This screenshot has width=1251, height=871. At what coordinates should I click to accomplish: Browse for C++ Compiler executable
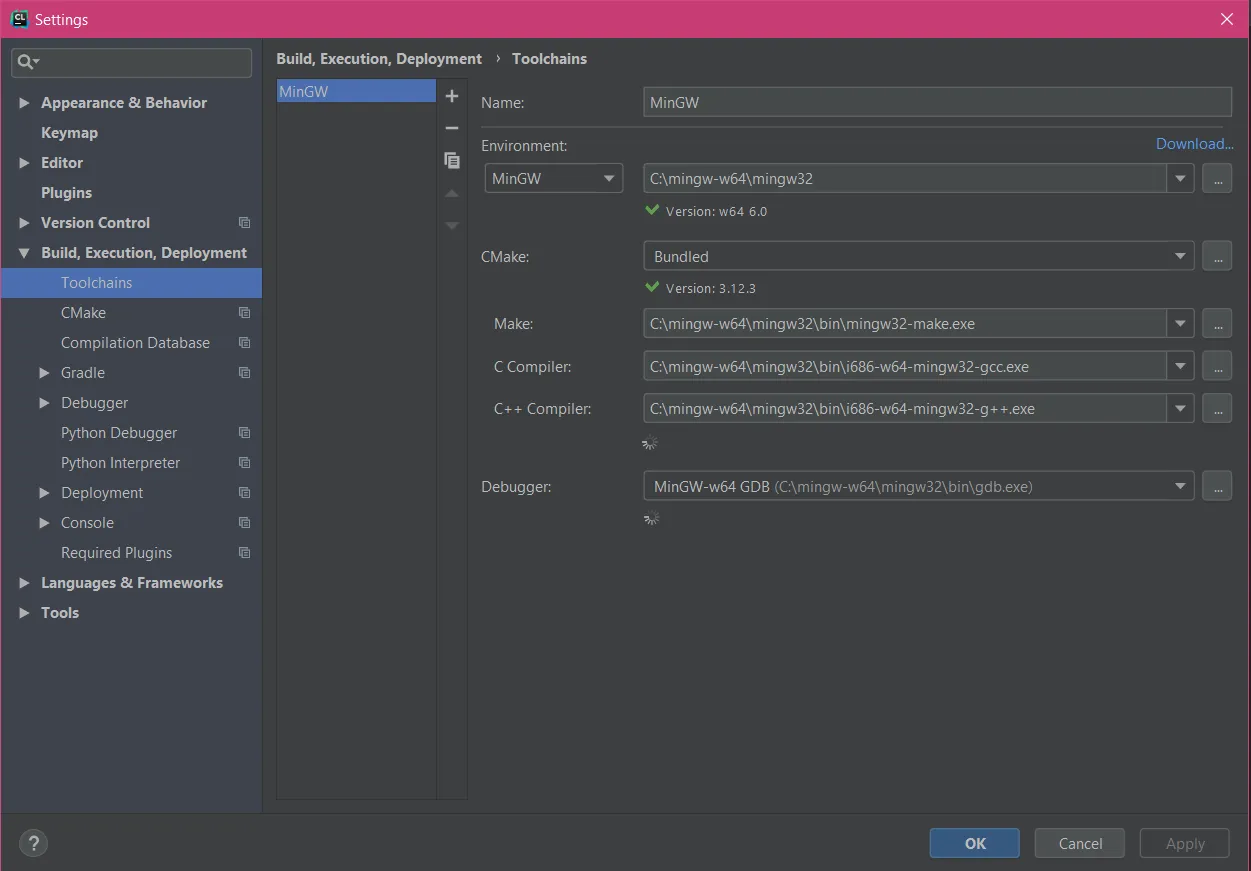coord(1217,408)
